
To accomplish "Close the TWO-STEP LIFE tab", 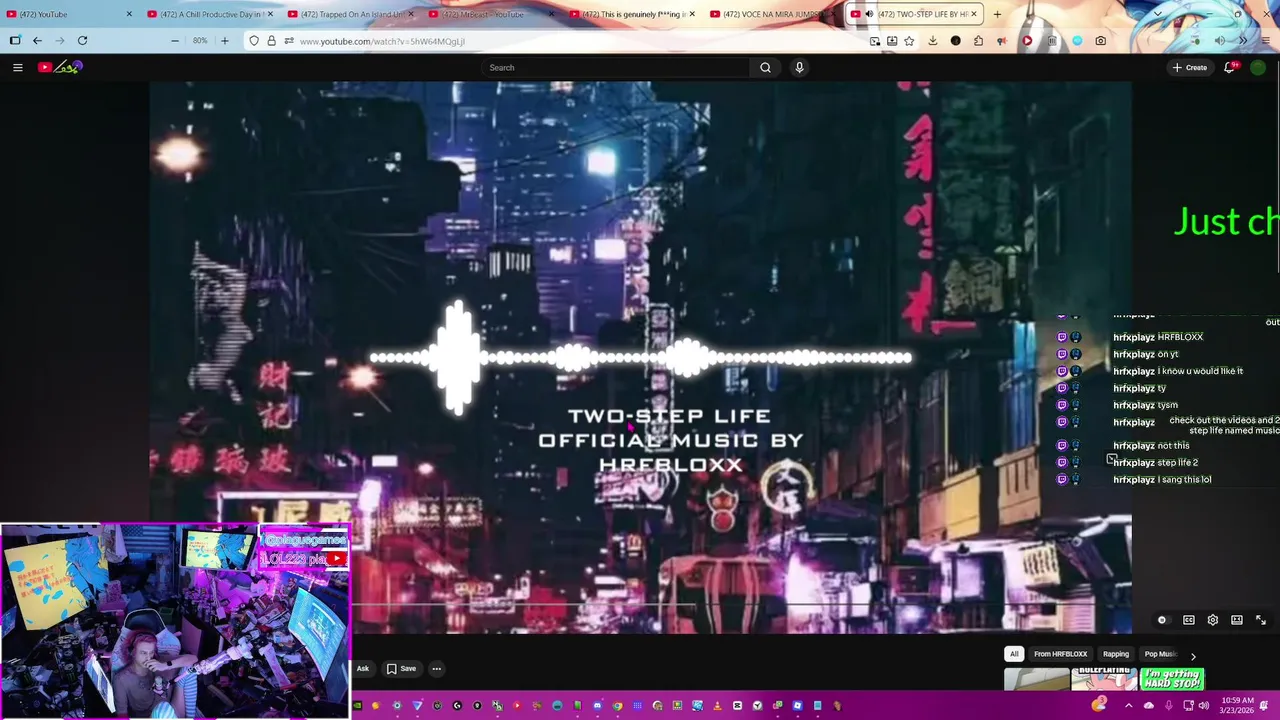I will click(x=974, y=14).
